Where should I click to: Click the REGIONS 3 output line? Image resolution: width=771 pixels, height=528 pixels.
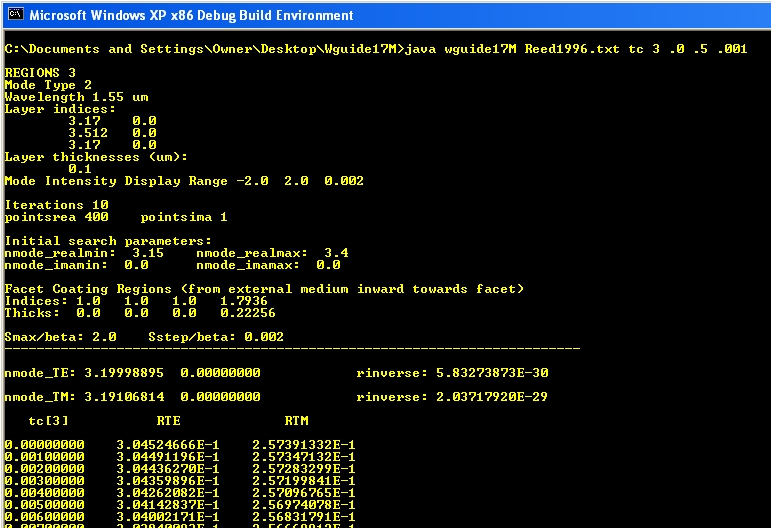[x=40, y=73]
